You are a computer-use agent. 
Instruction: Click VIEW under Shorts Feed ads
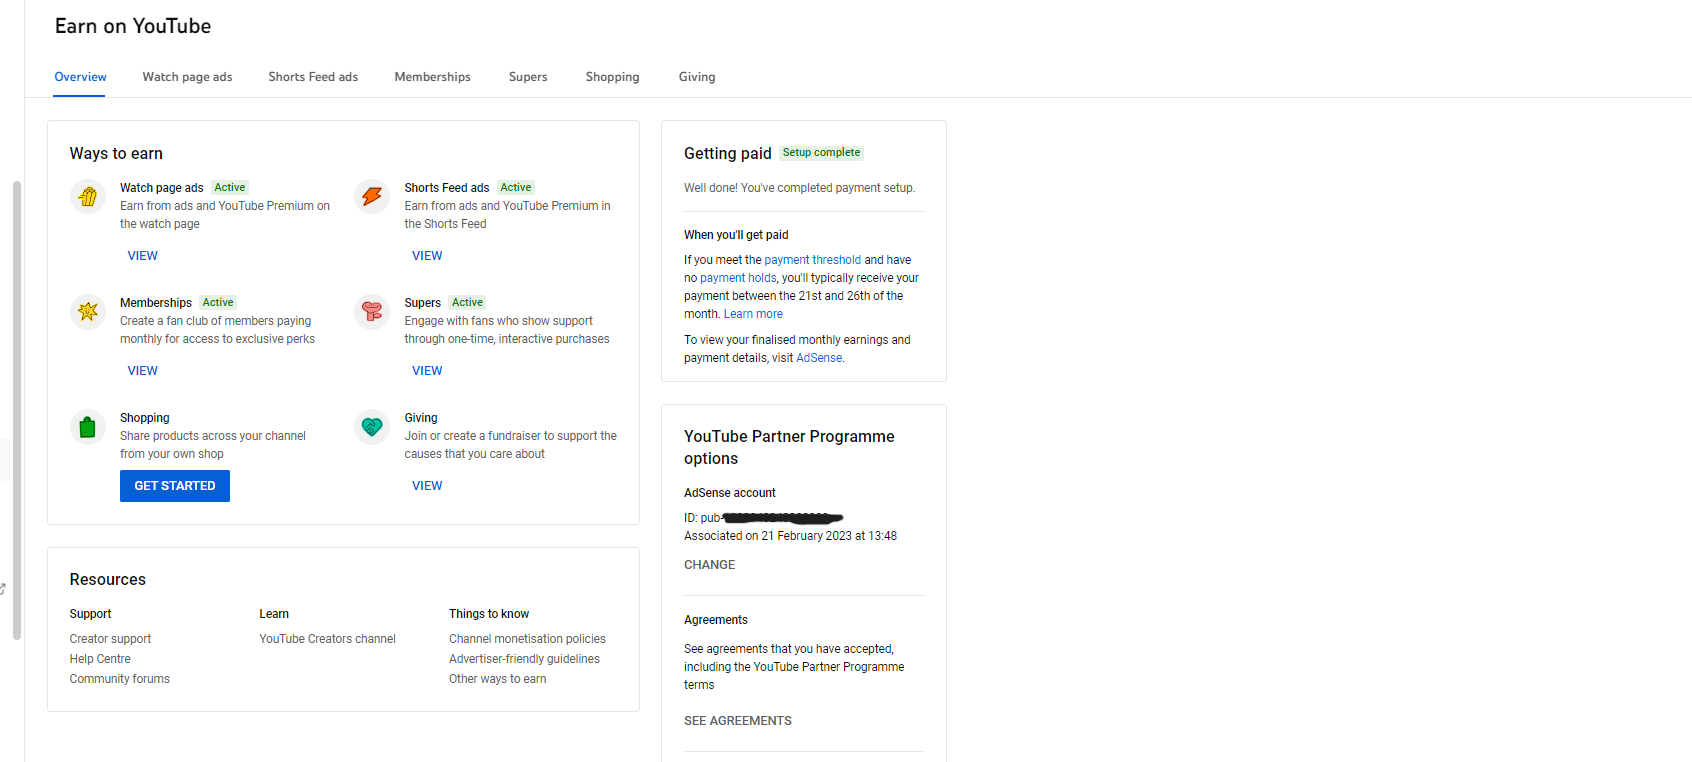[427, 256]
